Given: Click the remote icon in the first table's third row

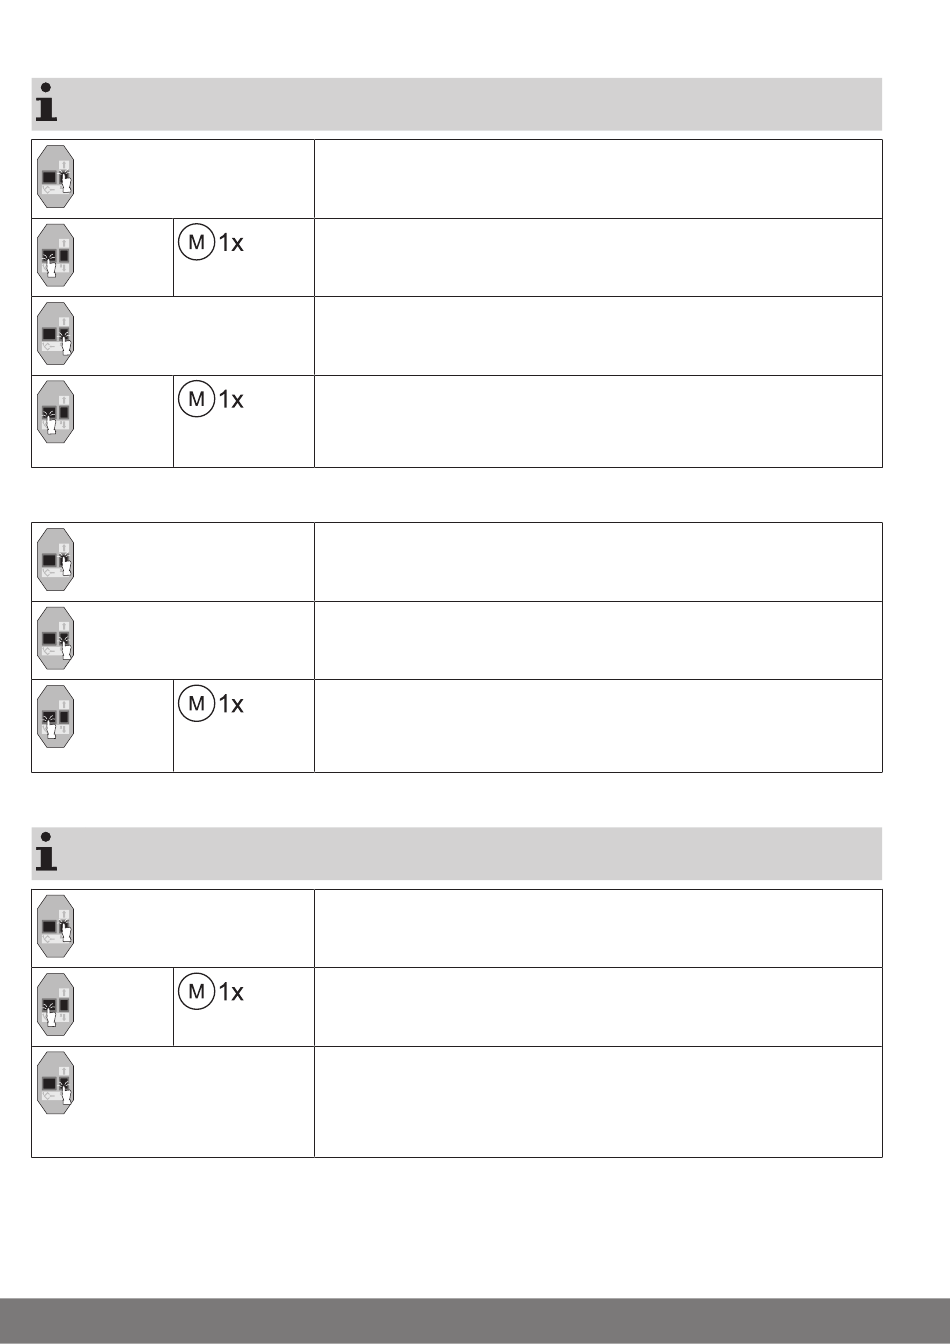Looking at the screenshot, I should (57, 334).
